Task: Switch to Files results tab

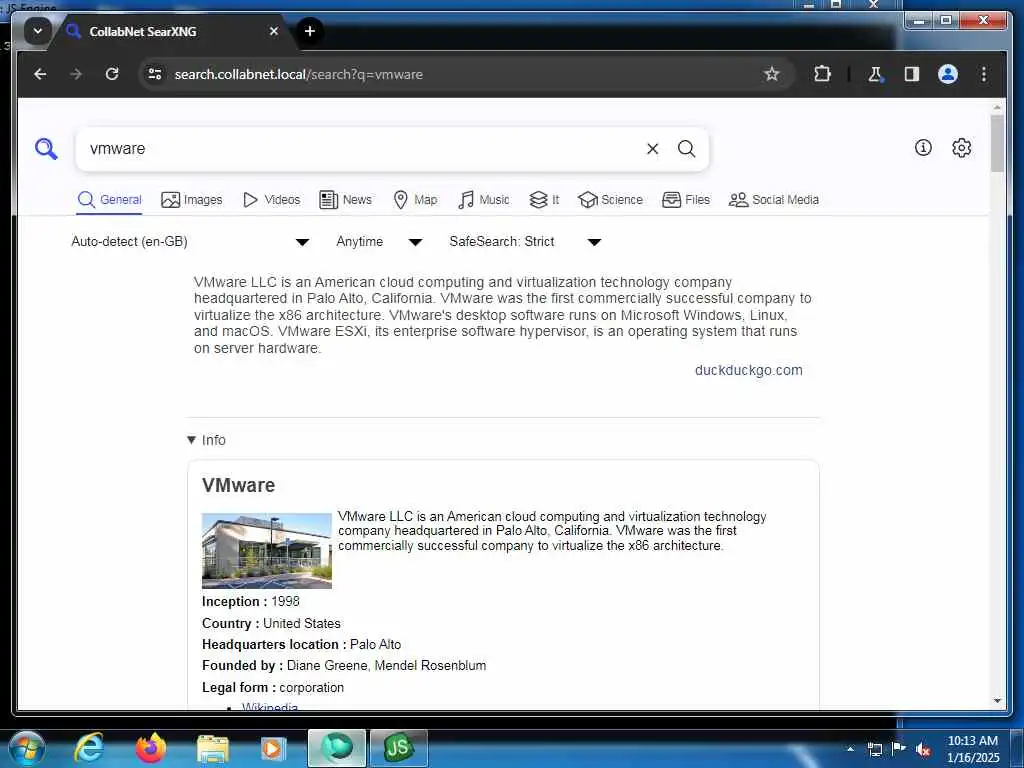Action: (x=686, y=200)
